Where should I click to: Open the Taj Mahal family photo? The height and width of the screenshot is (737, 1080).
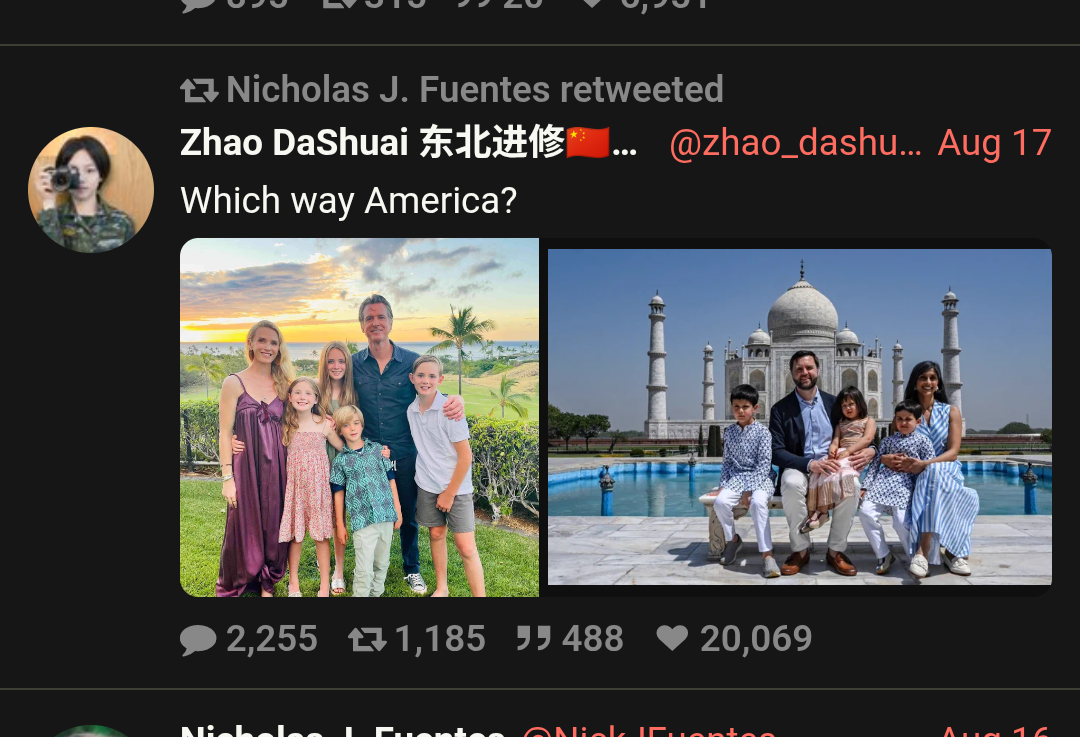click(800, 417)
